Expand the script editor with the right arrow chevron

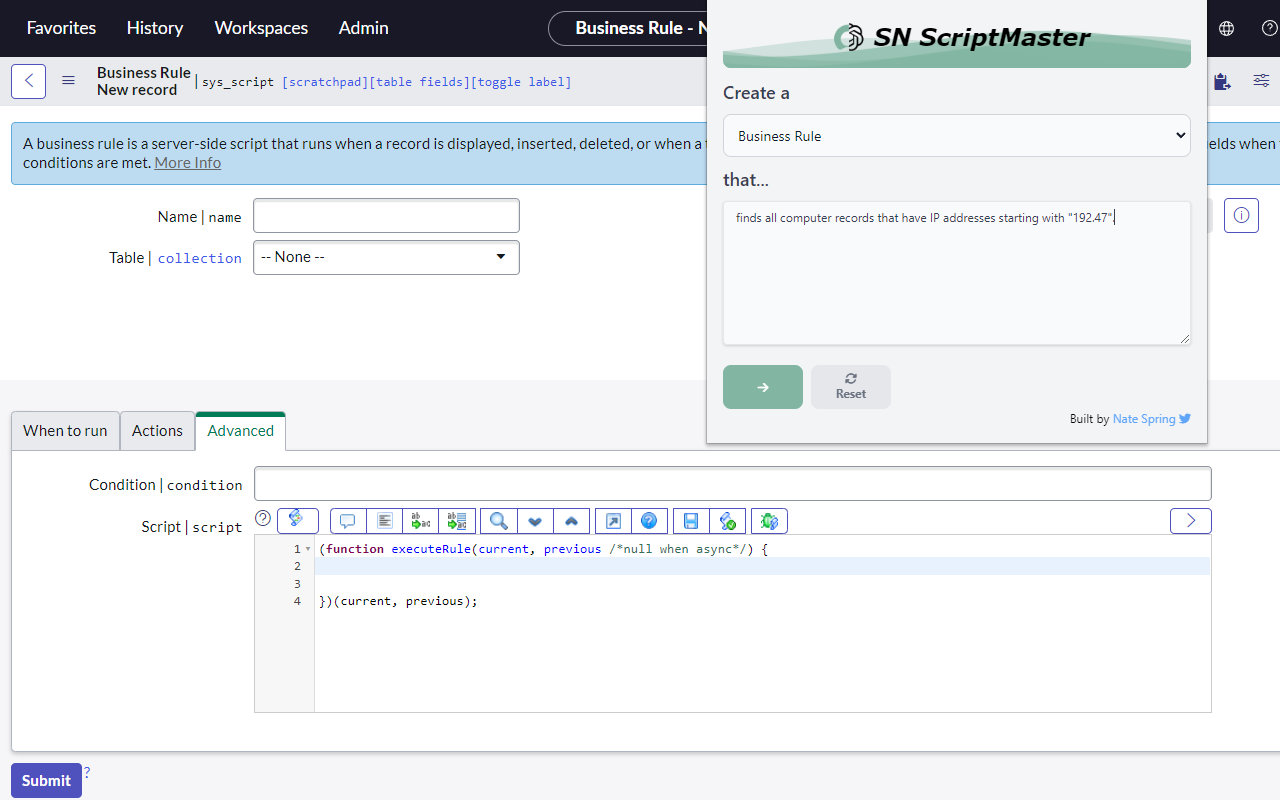pyautogui.click(x=1190, y=520)
